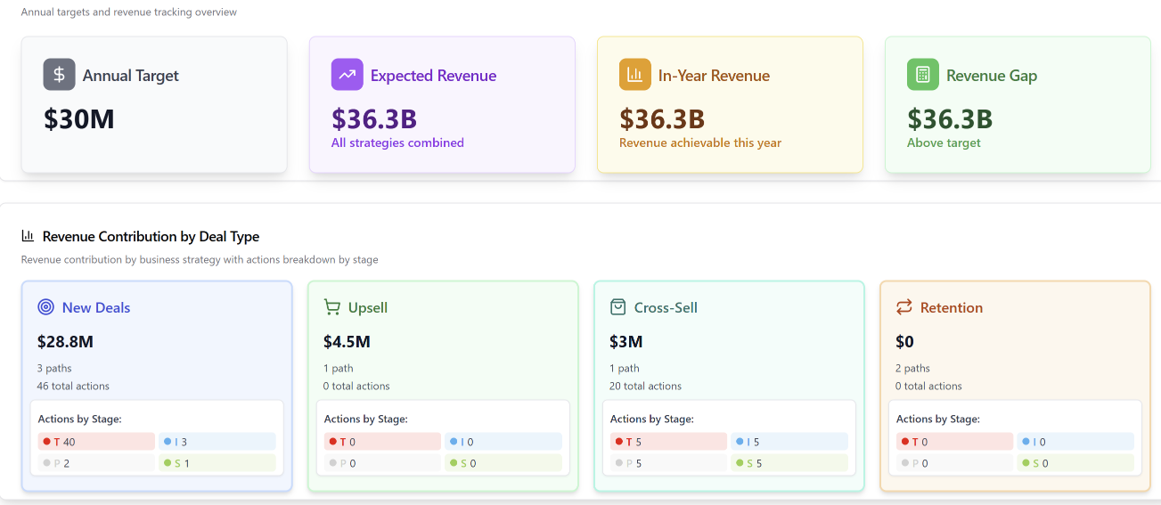
Task: Click the P 0 stage chip in Upsell
Action: [382, 464]
